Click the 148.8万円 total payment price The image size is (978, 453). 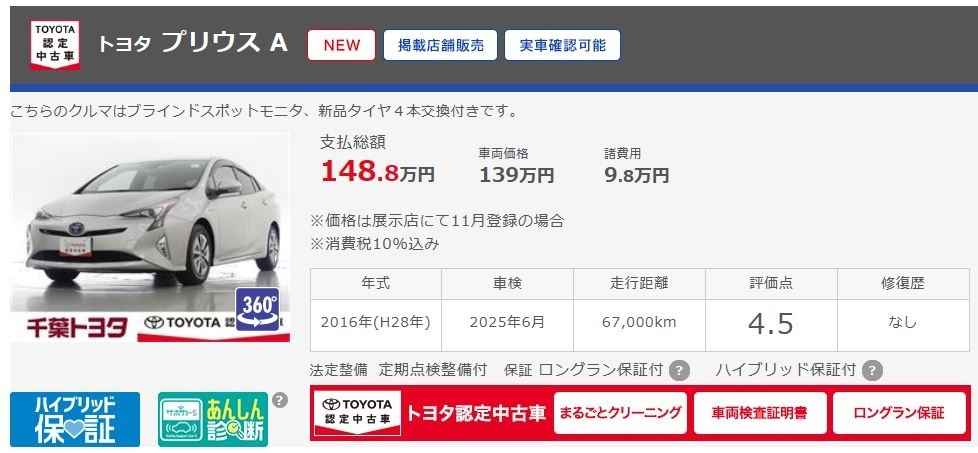coord(378,172)
